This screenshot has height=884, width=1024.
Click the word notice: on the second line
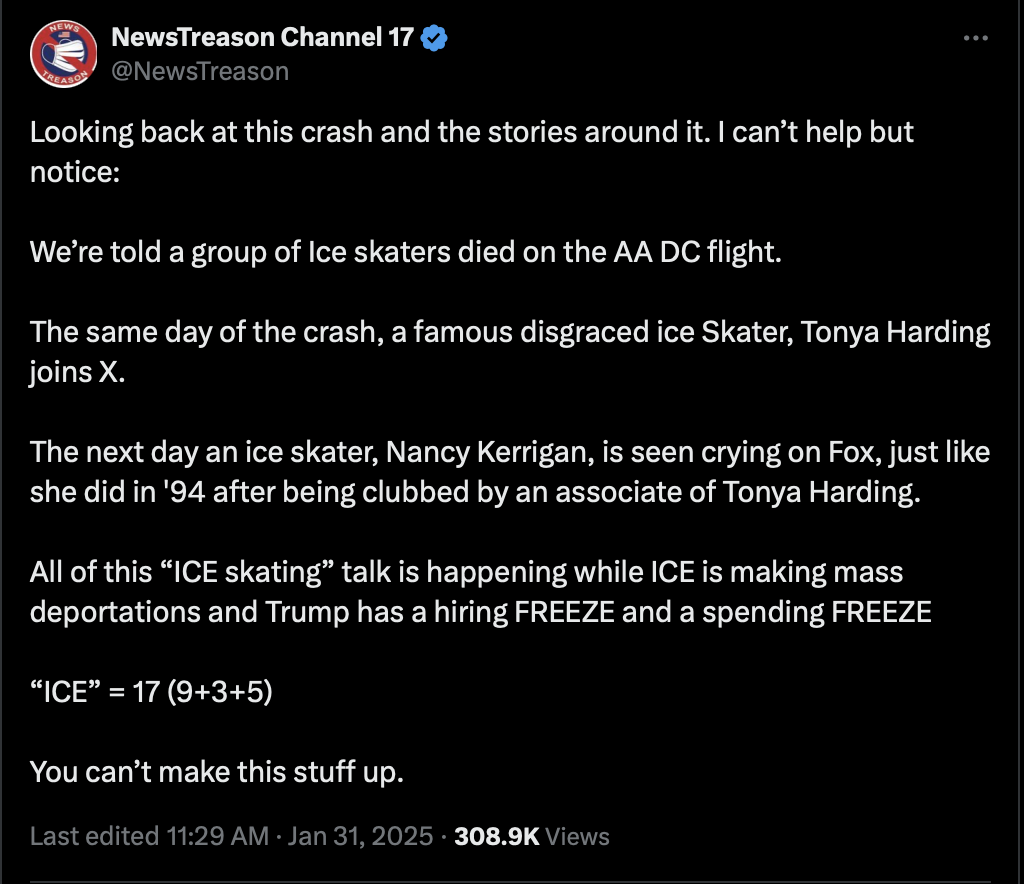[x=75, y=172]
